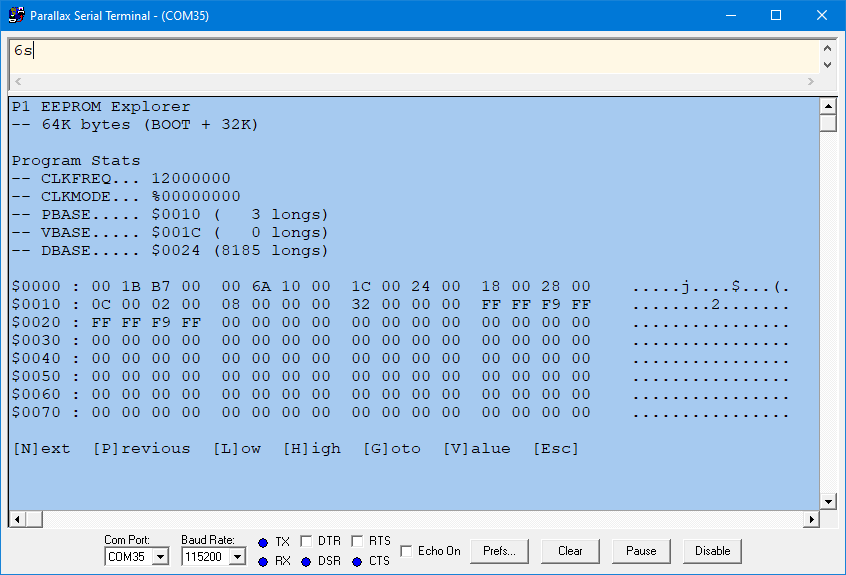Open the Prefs... dialog
846x575 pixels.
click(x=499, y=551)
